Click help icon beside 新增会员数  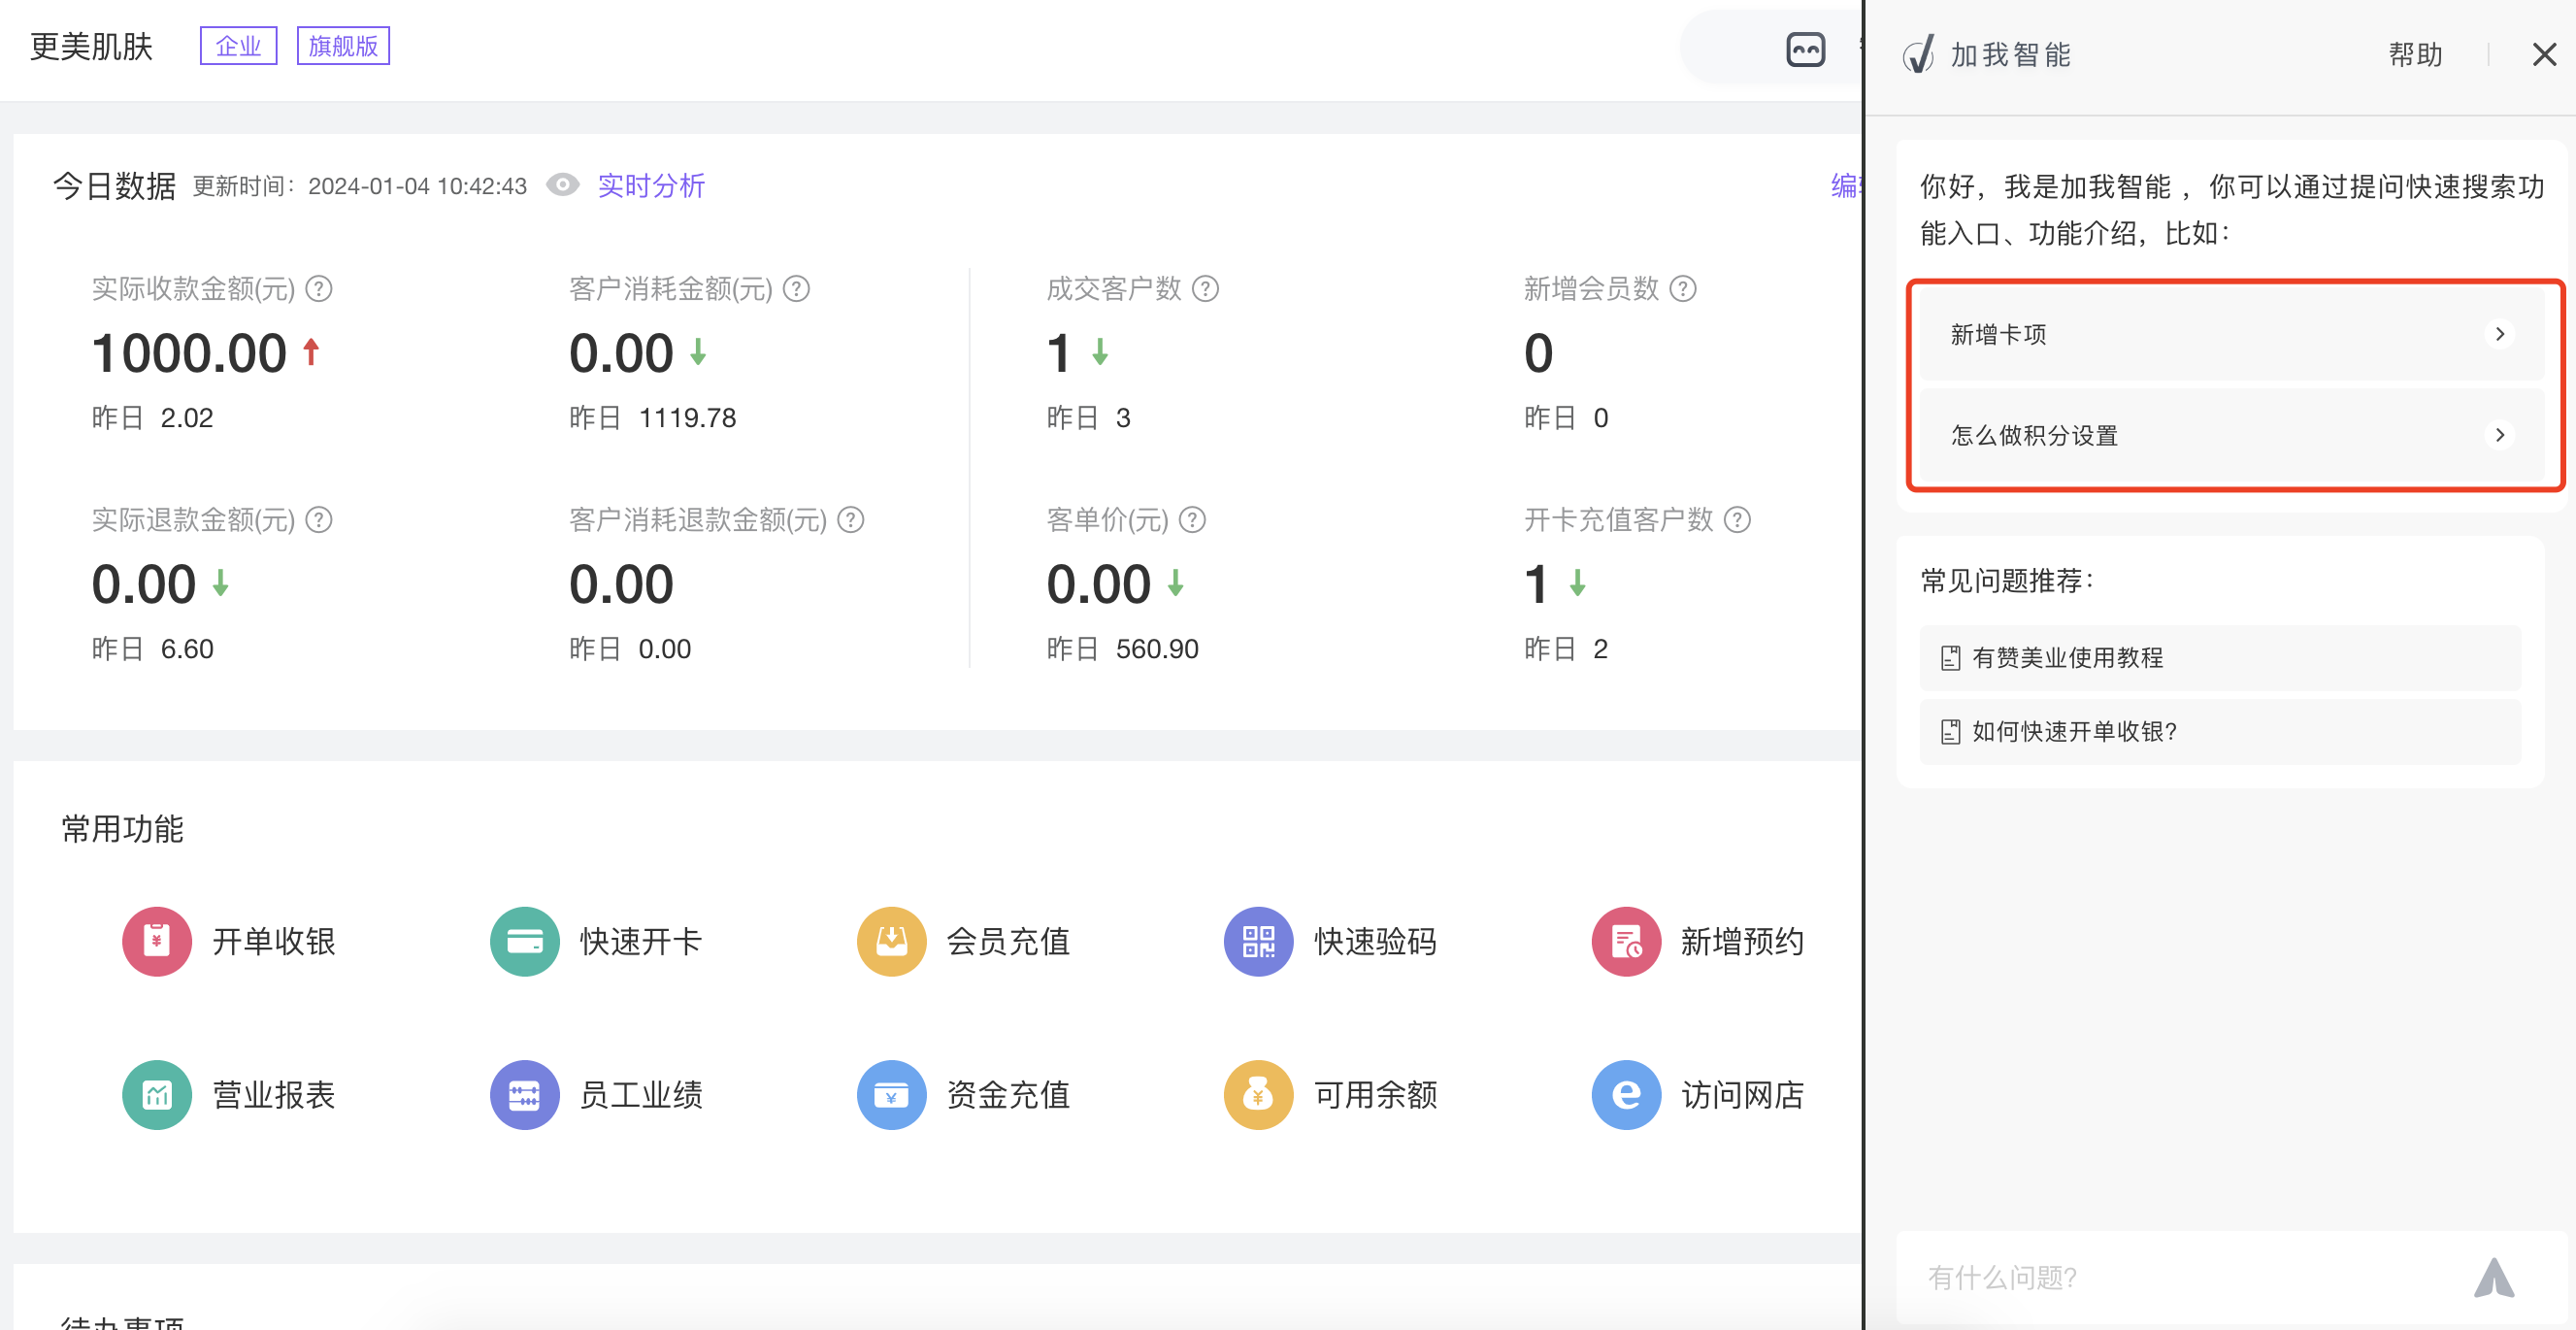coord(1683,289)
